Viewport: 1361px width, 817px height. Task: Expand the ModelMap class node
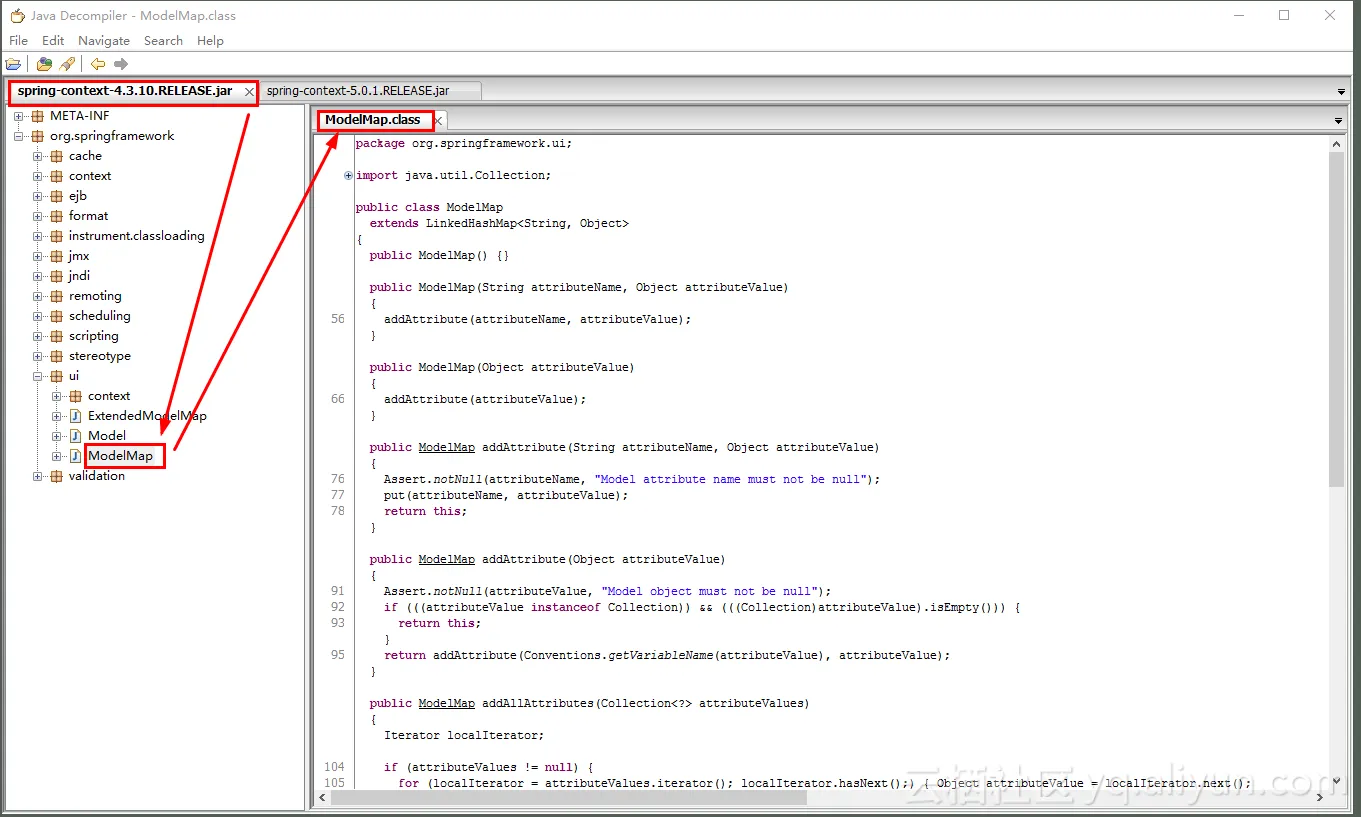[x=56, y=456]
